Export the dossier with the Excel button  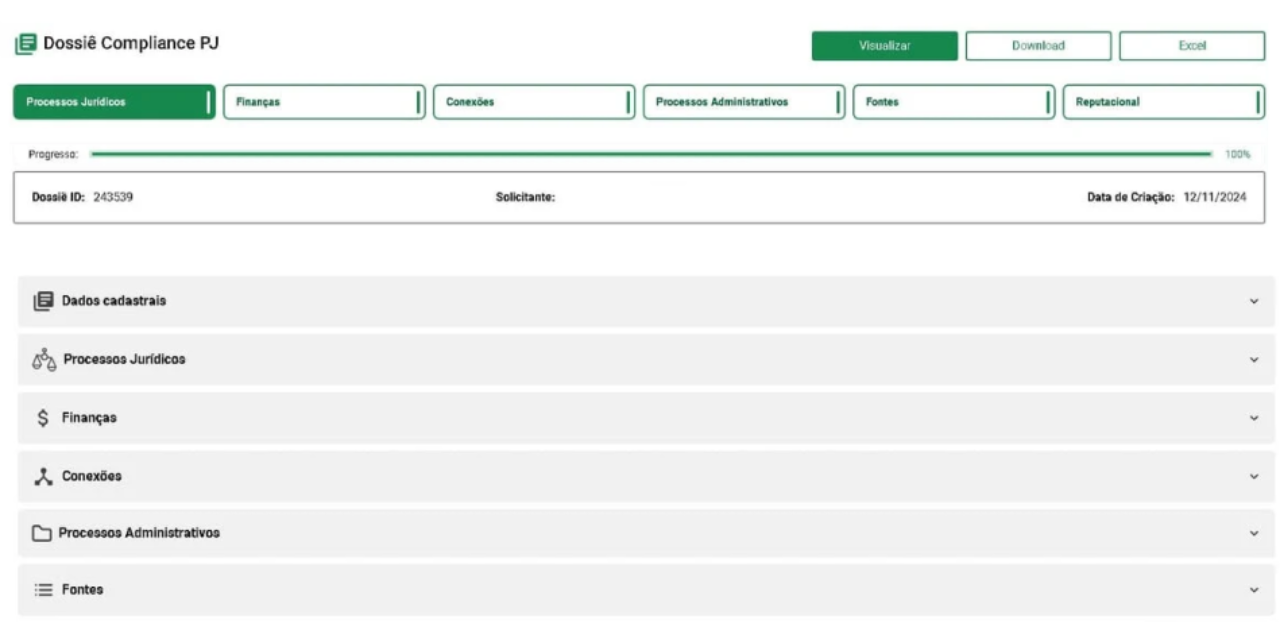pyautogui.click(x=1190, y=45)
